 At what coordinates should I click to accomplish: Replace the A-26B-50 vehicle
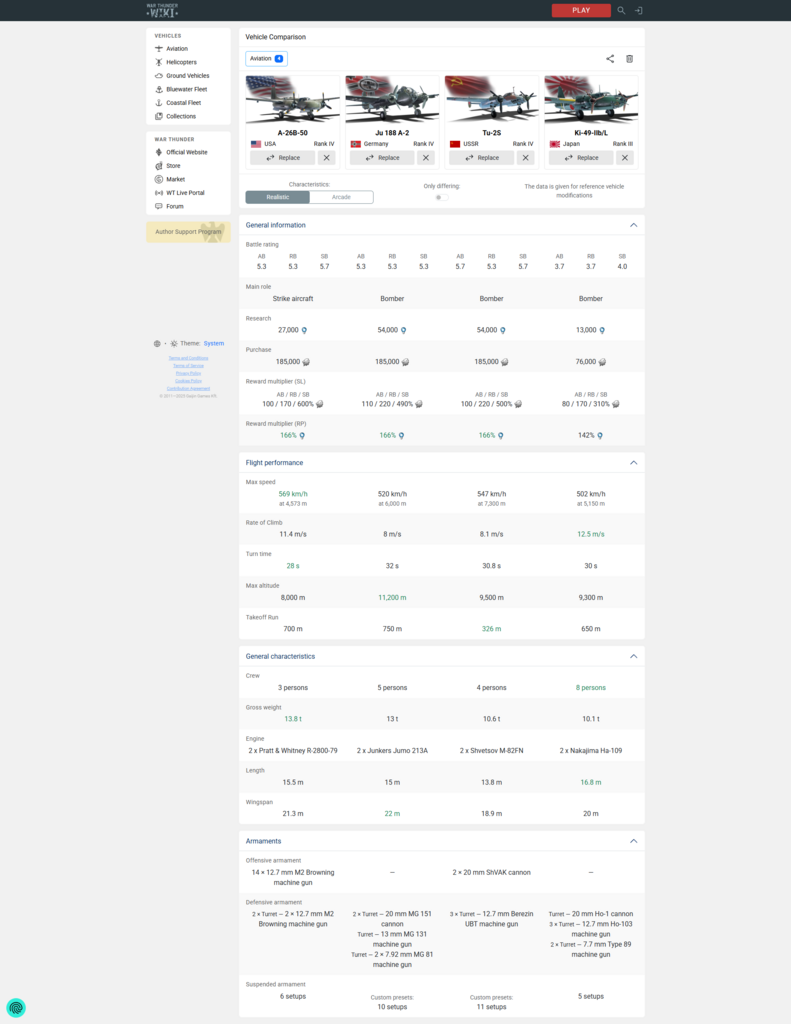283,157
